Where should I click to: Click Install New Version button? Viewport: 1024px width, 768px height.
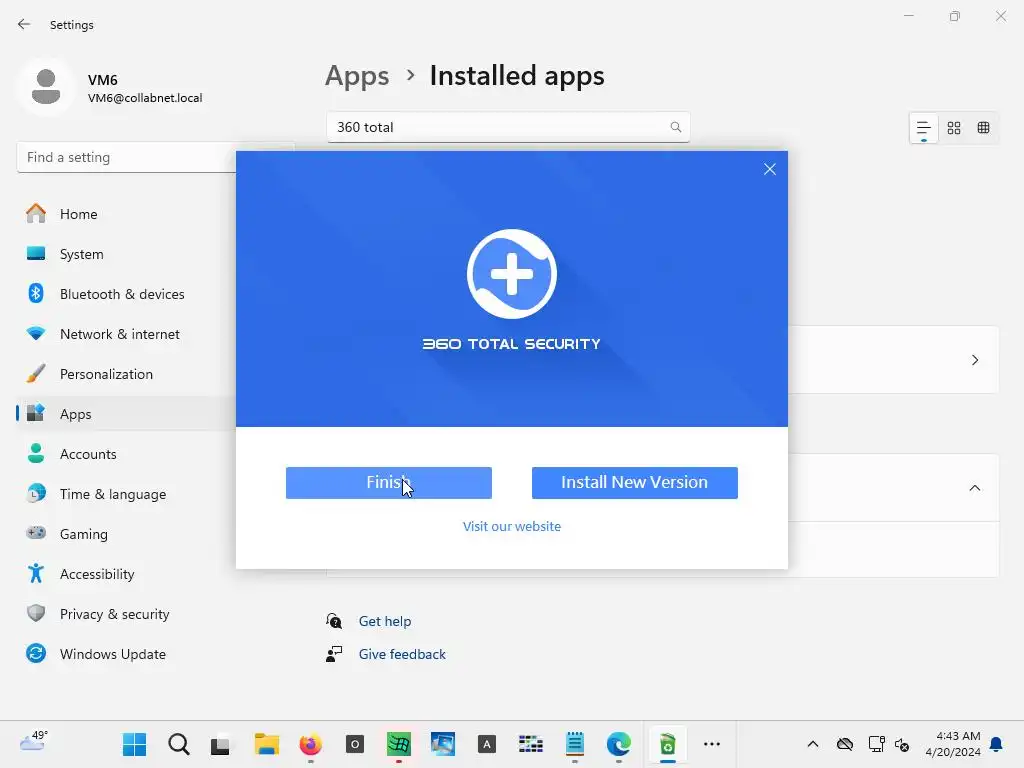tap(634, 483)
